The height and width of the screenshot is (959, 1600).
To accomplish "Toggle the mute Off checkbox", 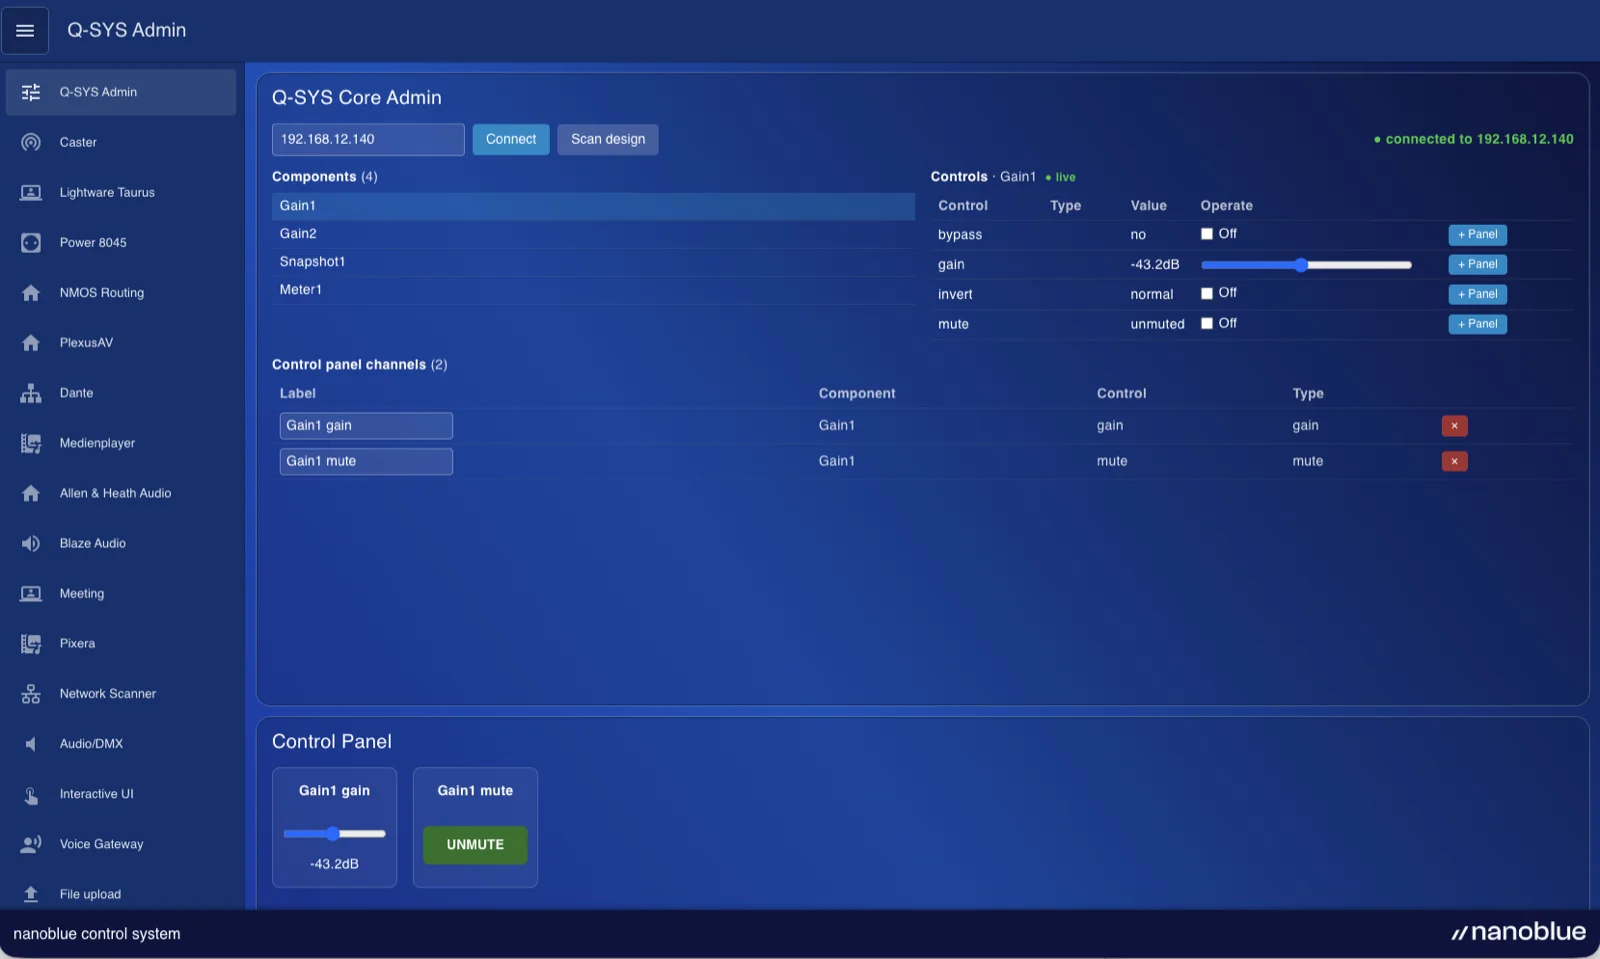I will click(x=1207, y=323).
